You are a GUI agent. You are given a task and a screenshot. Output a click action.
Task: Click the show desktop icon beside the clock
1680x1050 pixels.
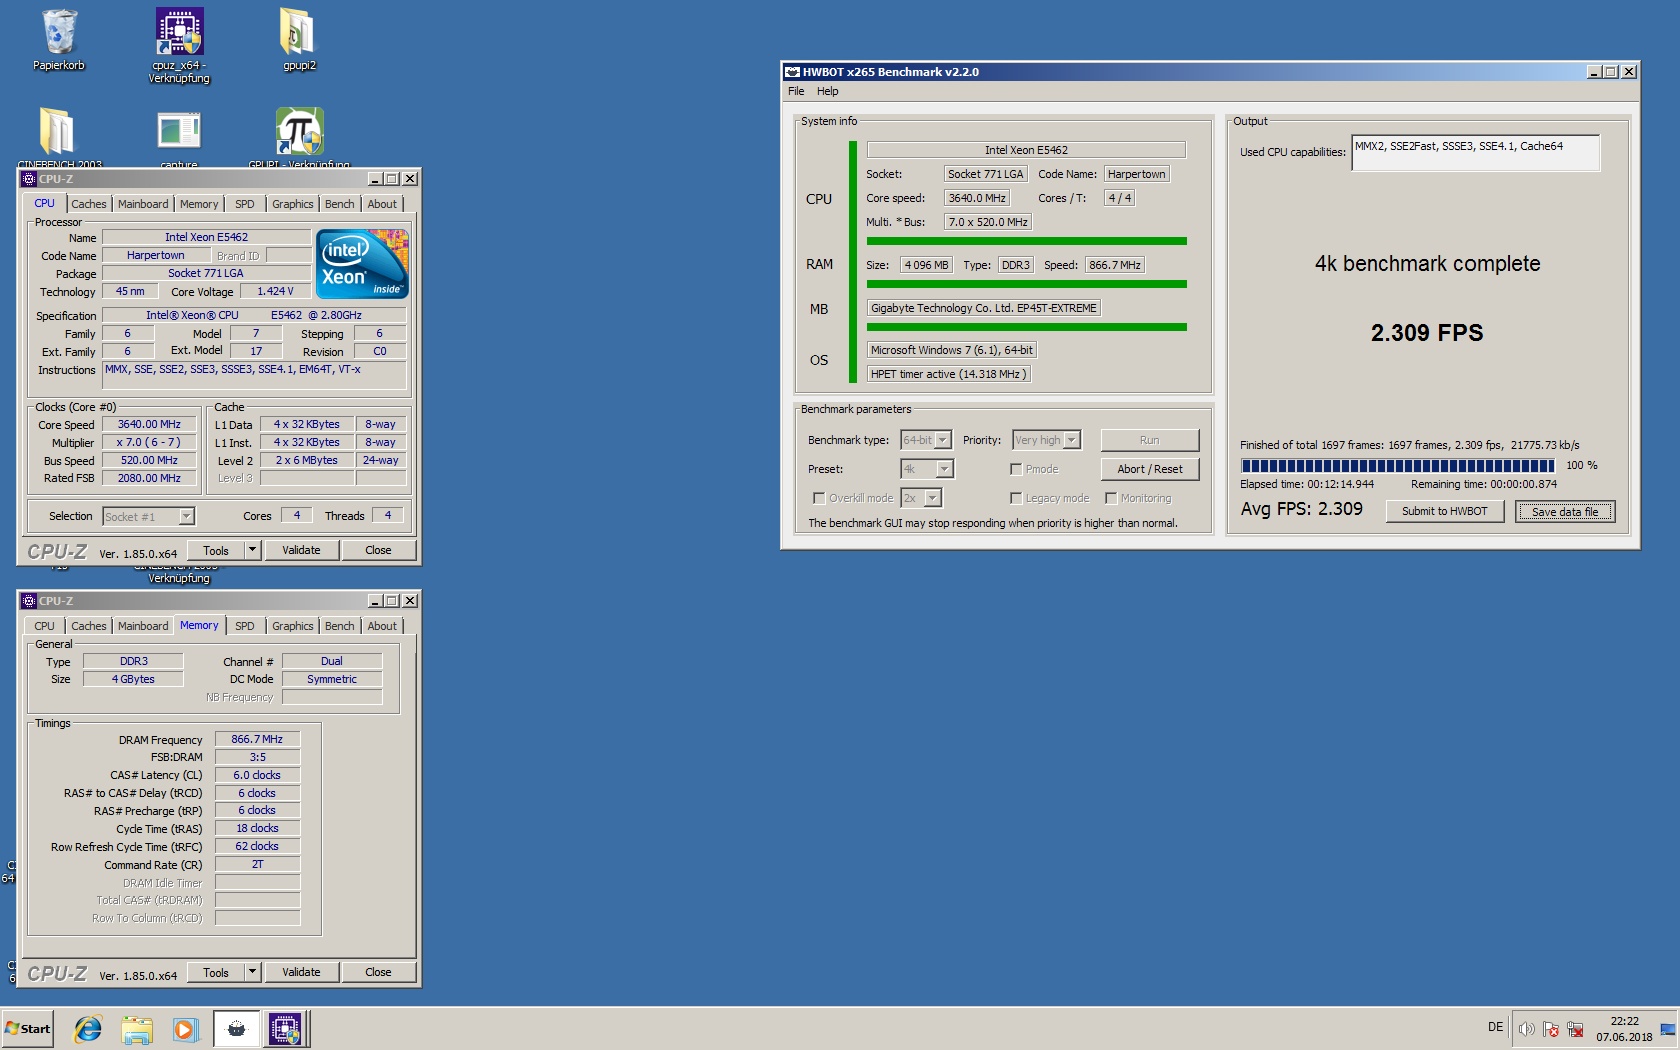[1667, 1029]
